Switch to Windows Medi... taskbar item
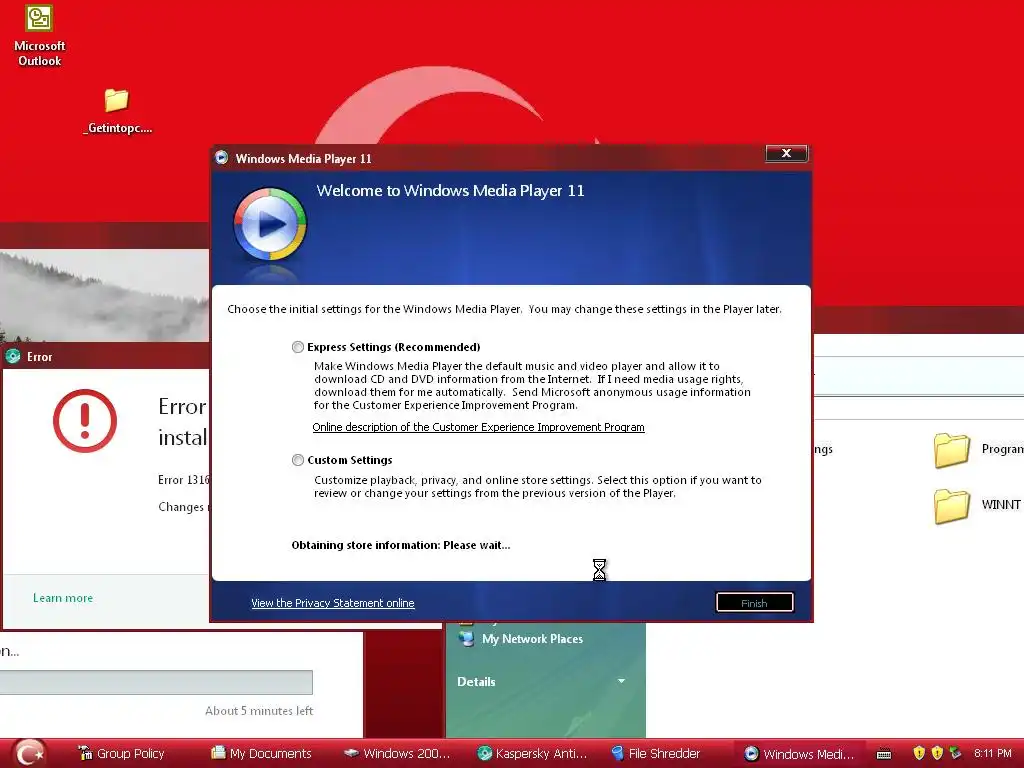Image resolution: width=1024 pixels, height=768 pixels. point(799,754)
